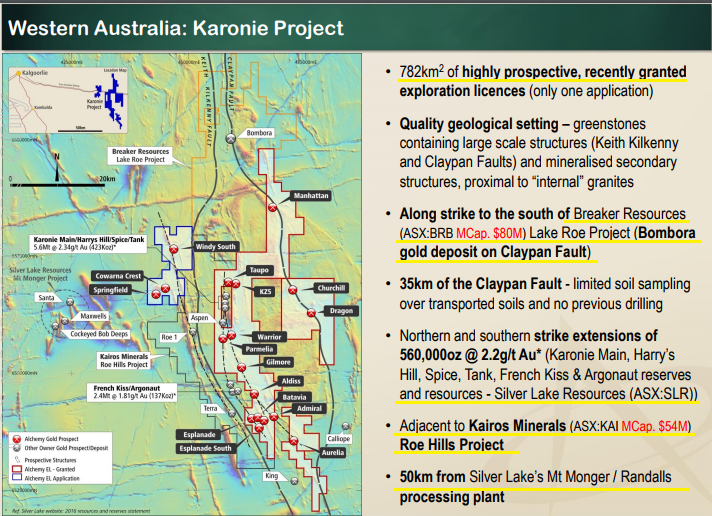
Task: Click the 'Dragon' map label
Action: point(341,311)
